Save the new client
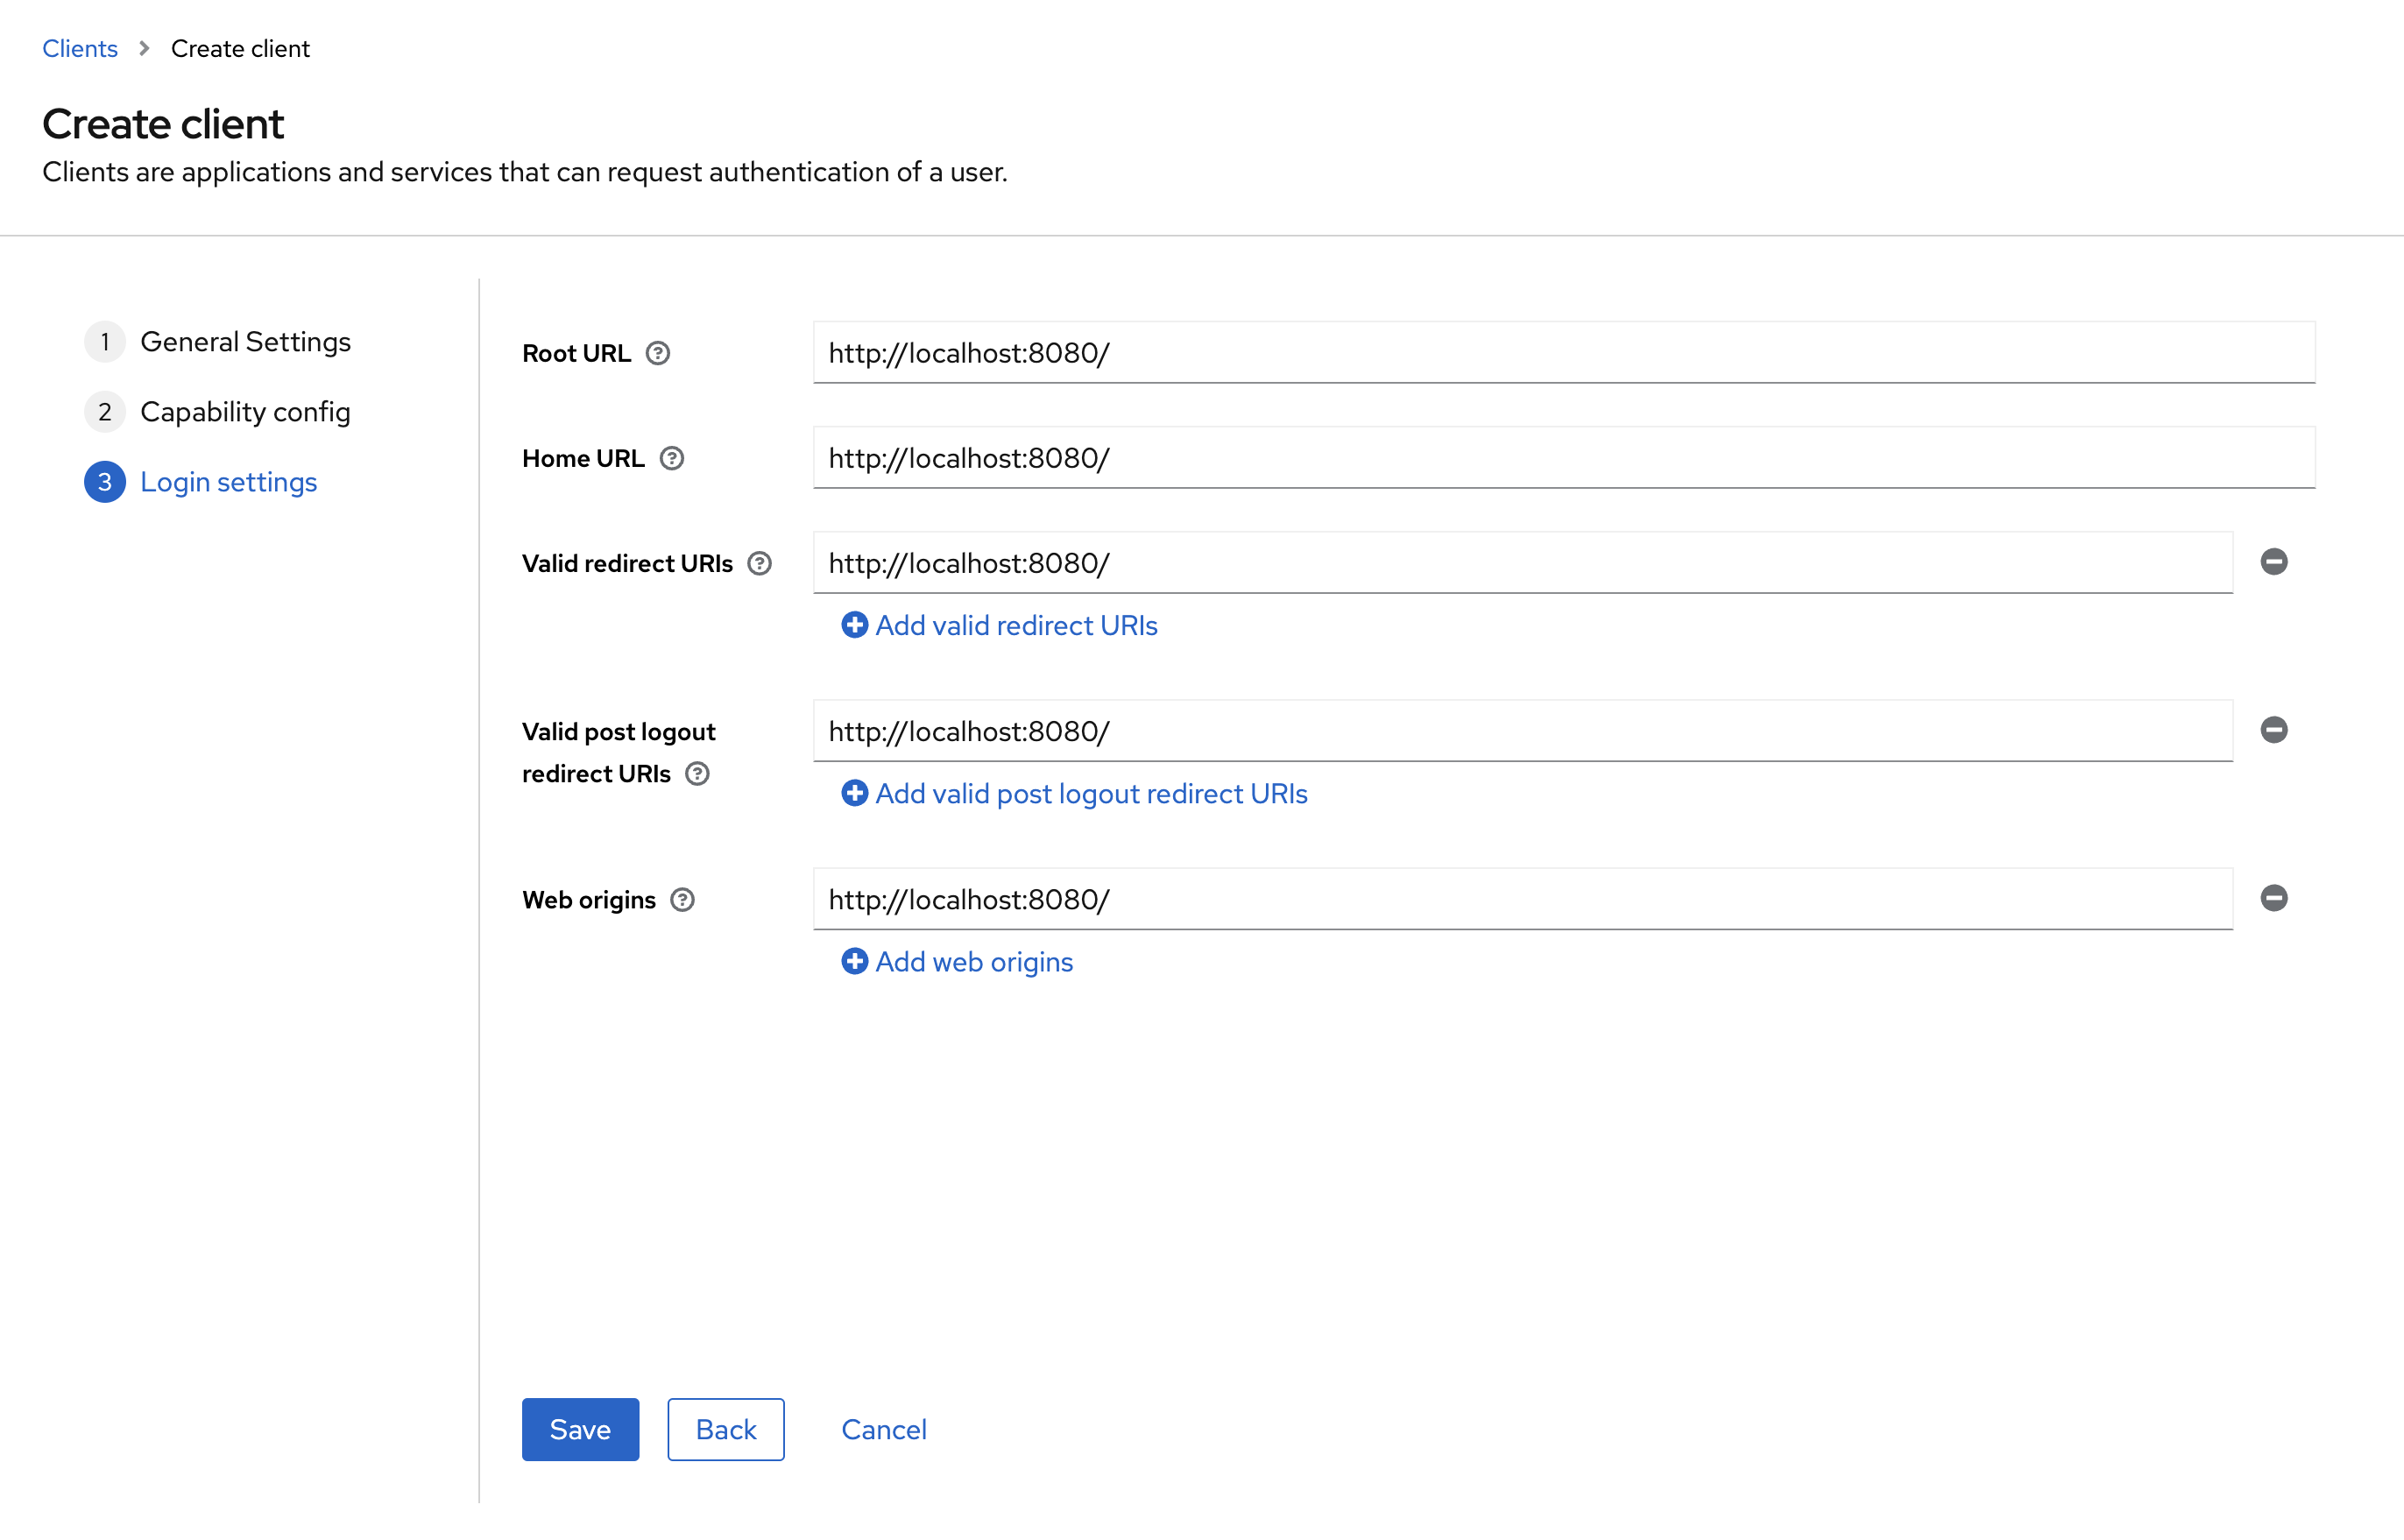 (x=580, y=1429)
